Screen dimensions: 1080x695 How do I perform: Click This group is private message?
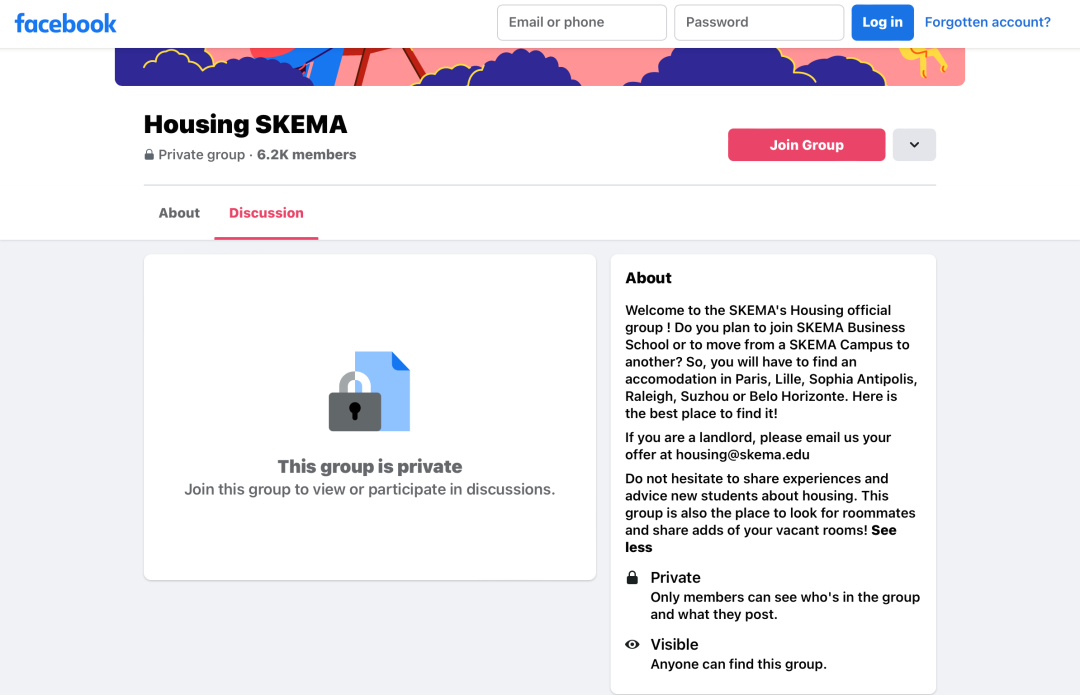pyautogui.click(x=370, y=466)
